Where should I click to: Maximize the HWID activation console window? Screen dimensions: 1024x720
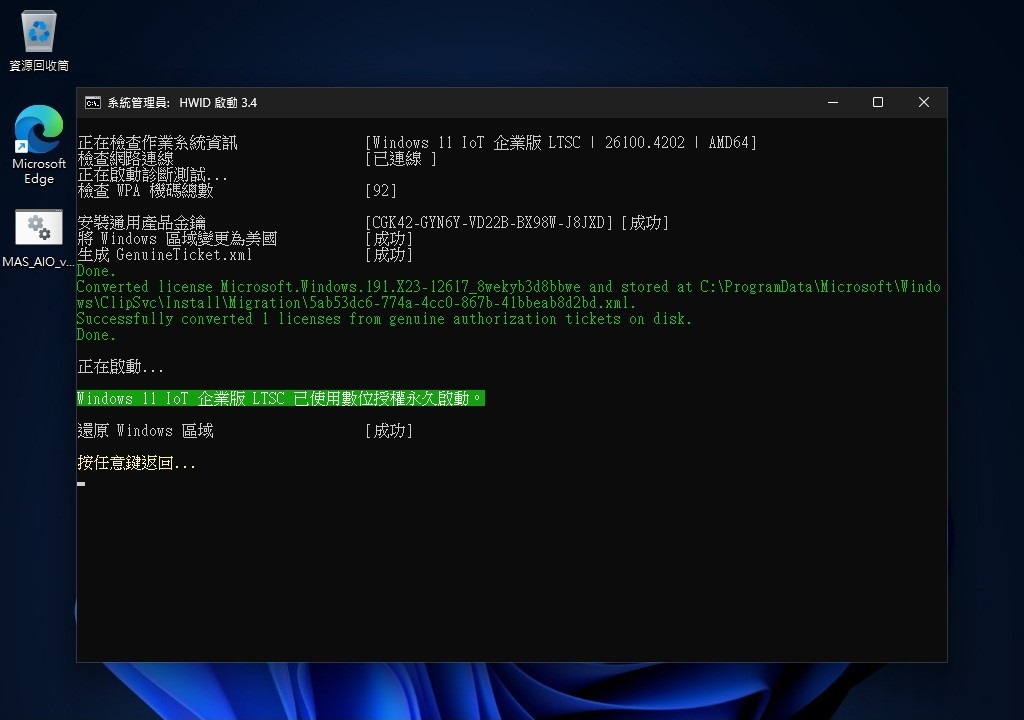tap(878, 103)
